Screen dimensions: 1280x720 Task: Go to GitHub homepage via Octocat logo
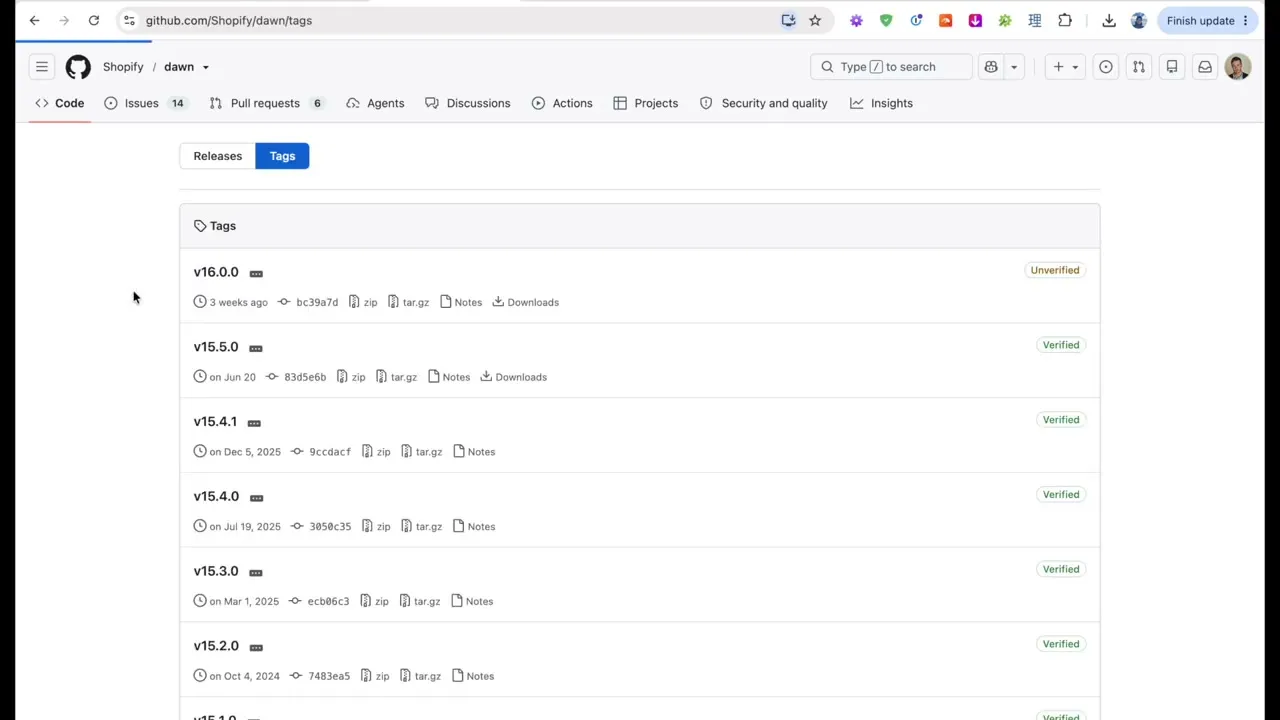coord(78,67)
